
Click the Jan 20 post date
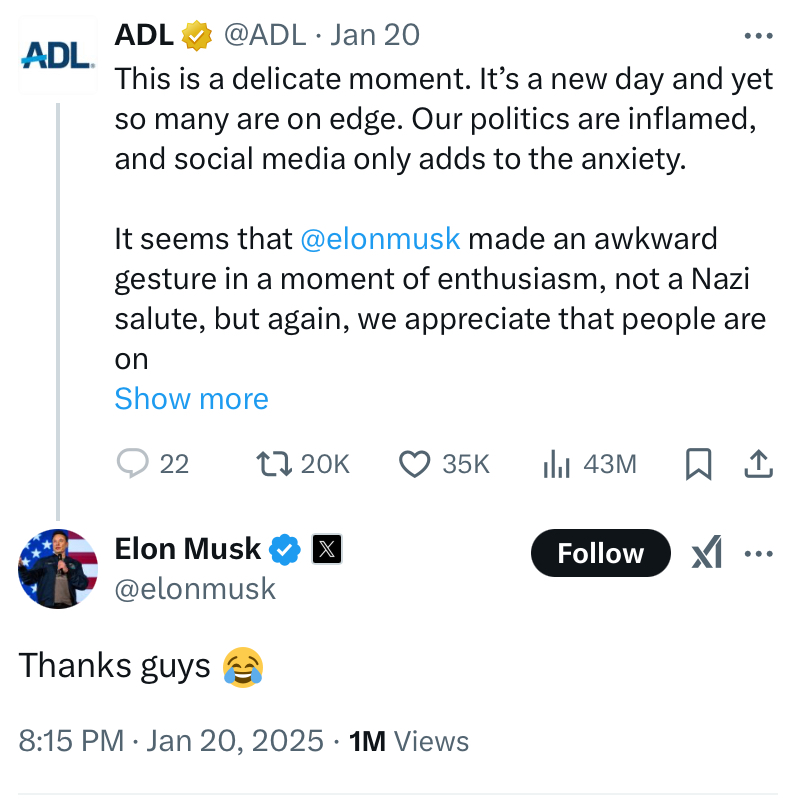375,36
